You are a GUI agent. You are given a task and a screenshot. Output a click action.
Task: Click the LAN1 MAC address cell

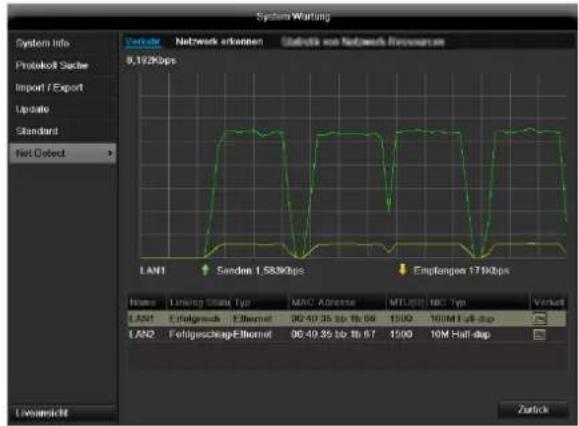click(x=333, y=319)
